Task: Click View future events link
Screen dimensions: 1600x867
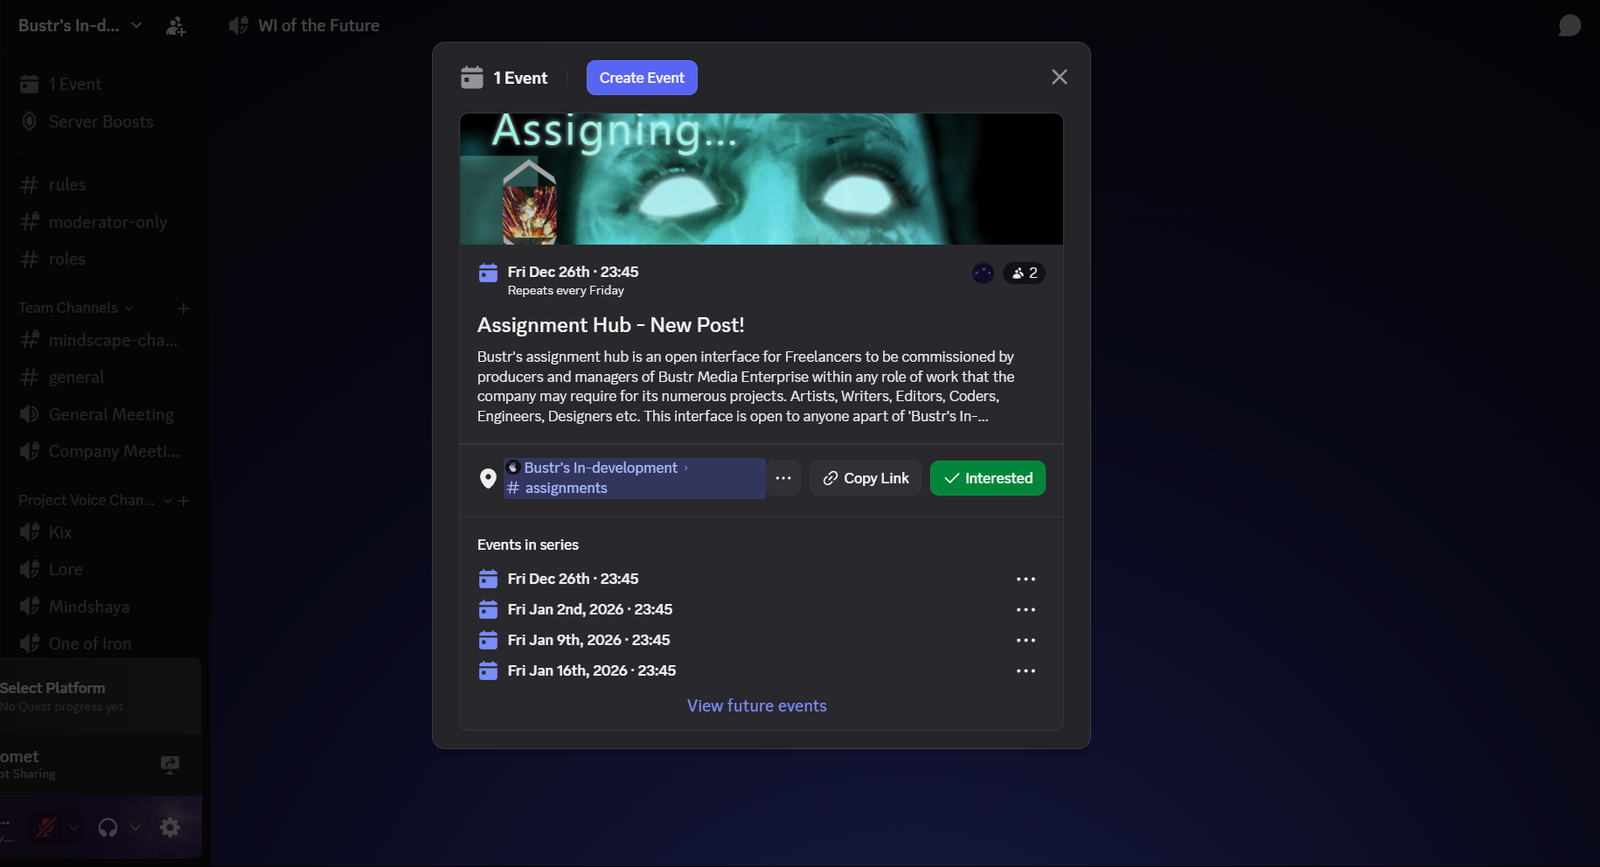Action: (756, 706)
